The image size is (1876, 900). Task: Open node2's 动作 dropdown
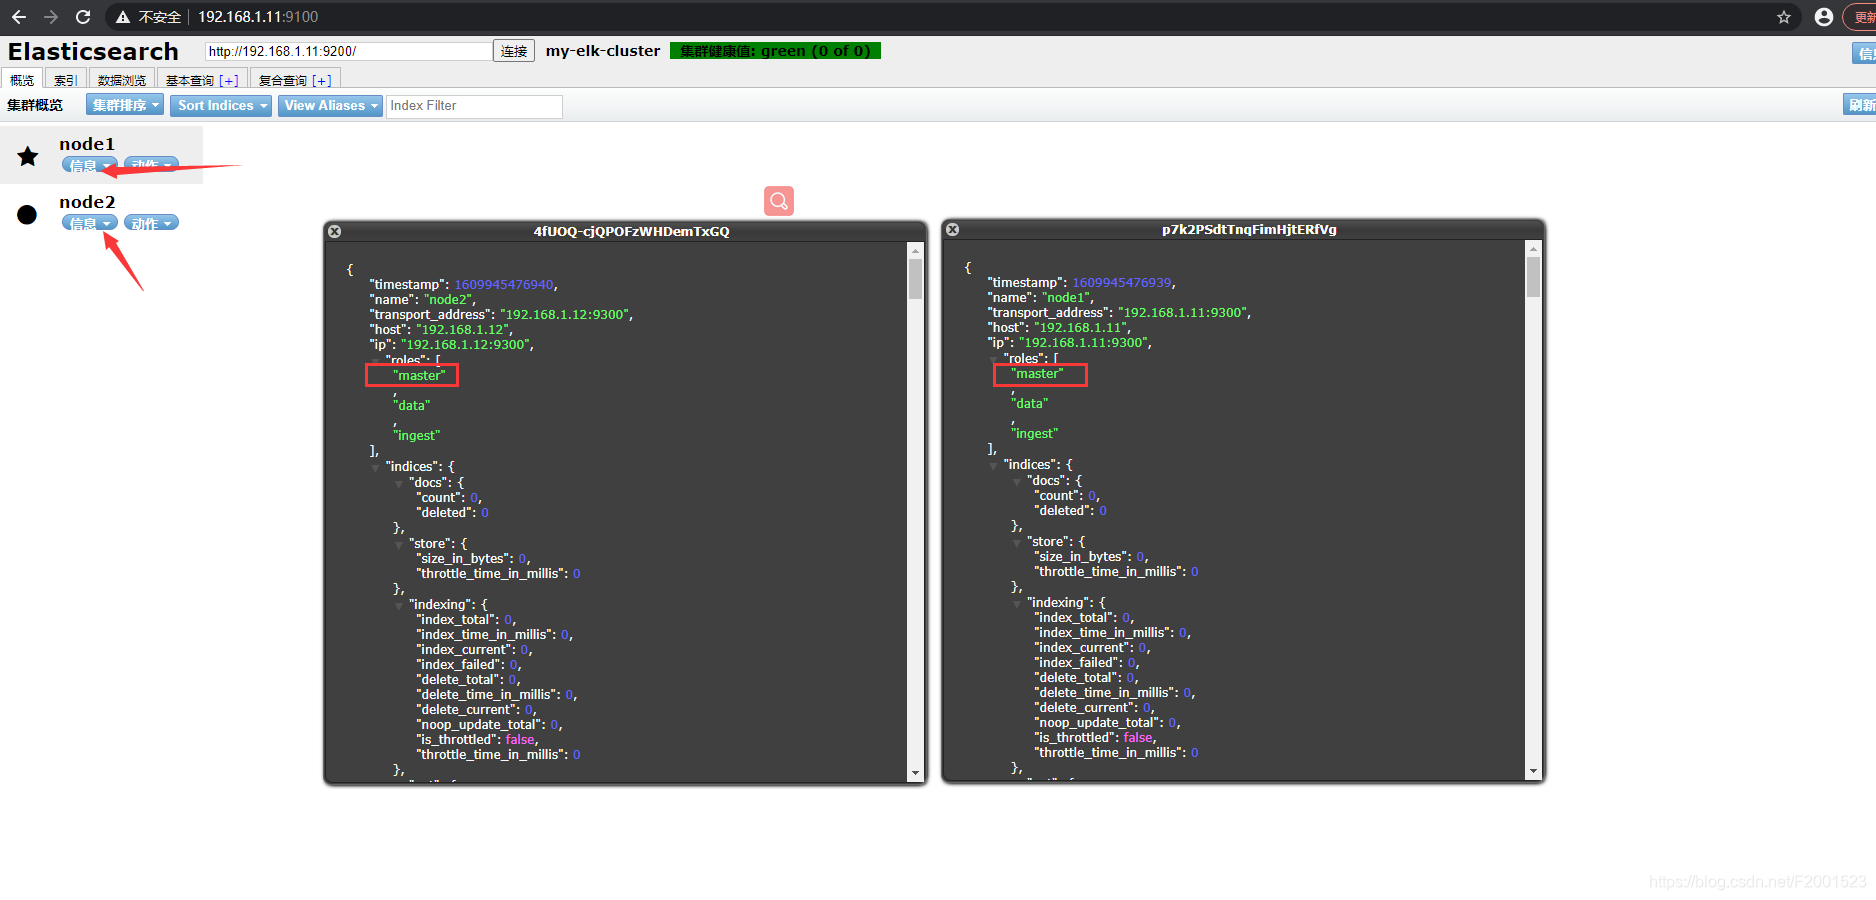[151, 223]
